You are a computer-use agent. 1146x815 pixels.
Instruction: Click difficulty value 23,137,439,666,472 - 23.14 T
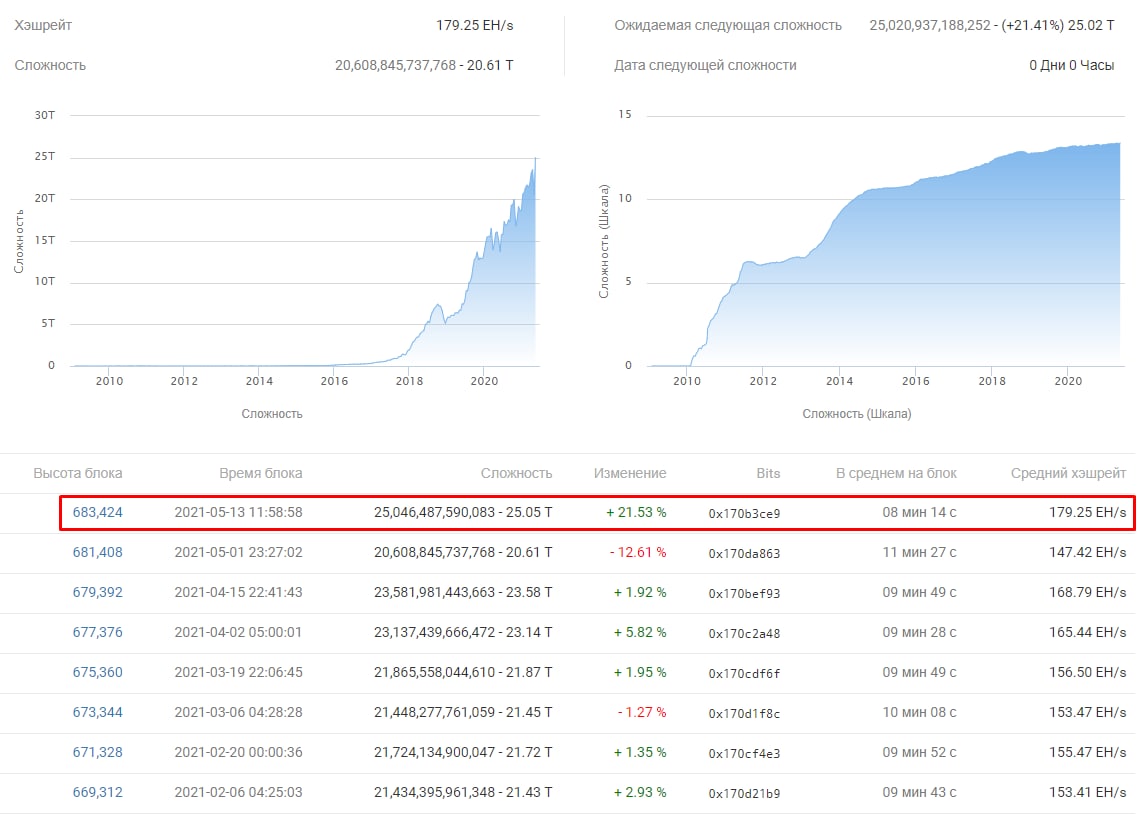463,632
